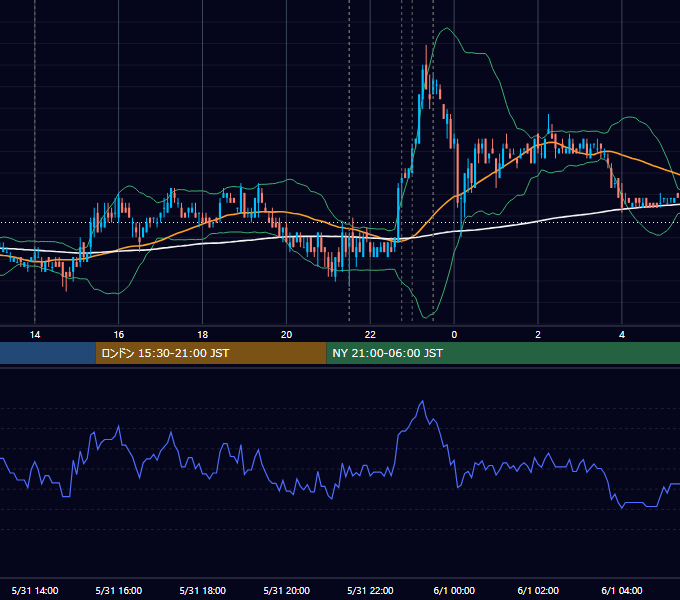680x600 pixels.
Task: Click the 5/31 18:00 date label
Action: pyautogui.click(x=203, y=590)
